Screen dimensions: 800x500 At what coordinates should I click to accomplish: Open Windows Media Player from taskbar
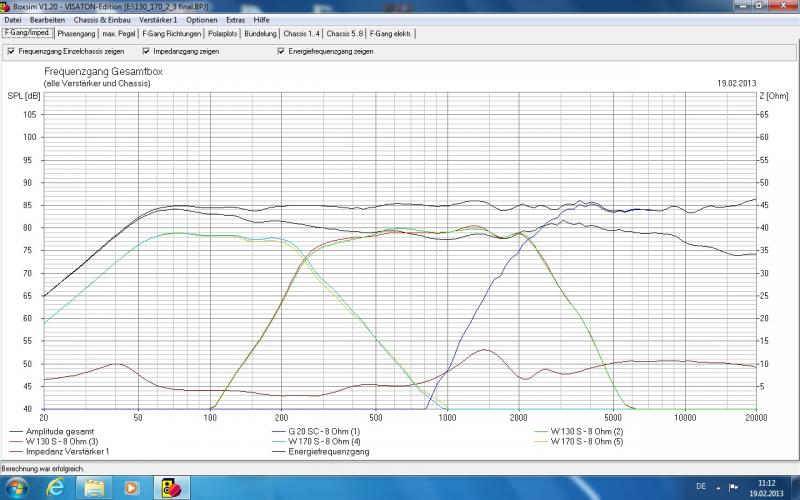[130, 487]
